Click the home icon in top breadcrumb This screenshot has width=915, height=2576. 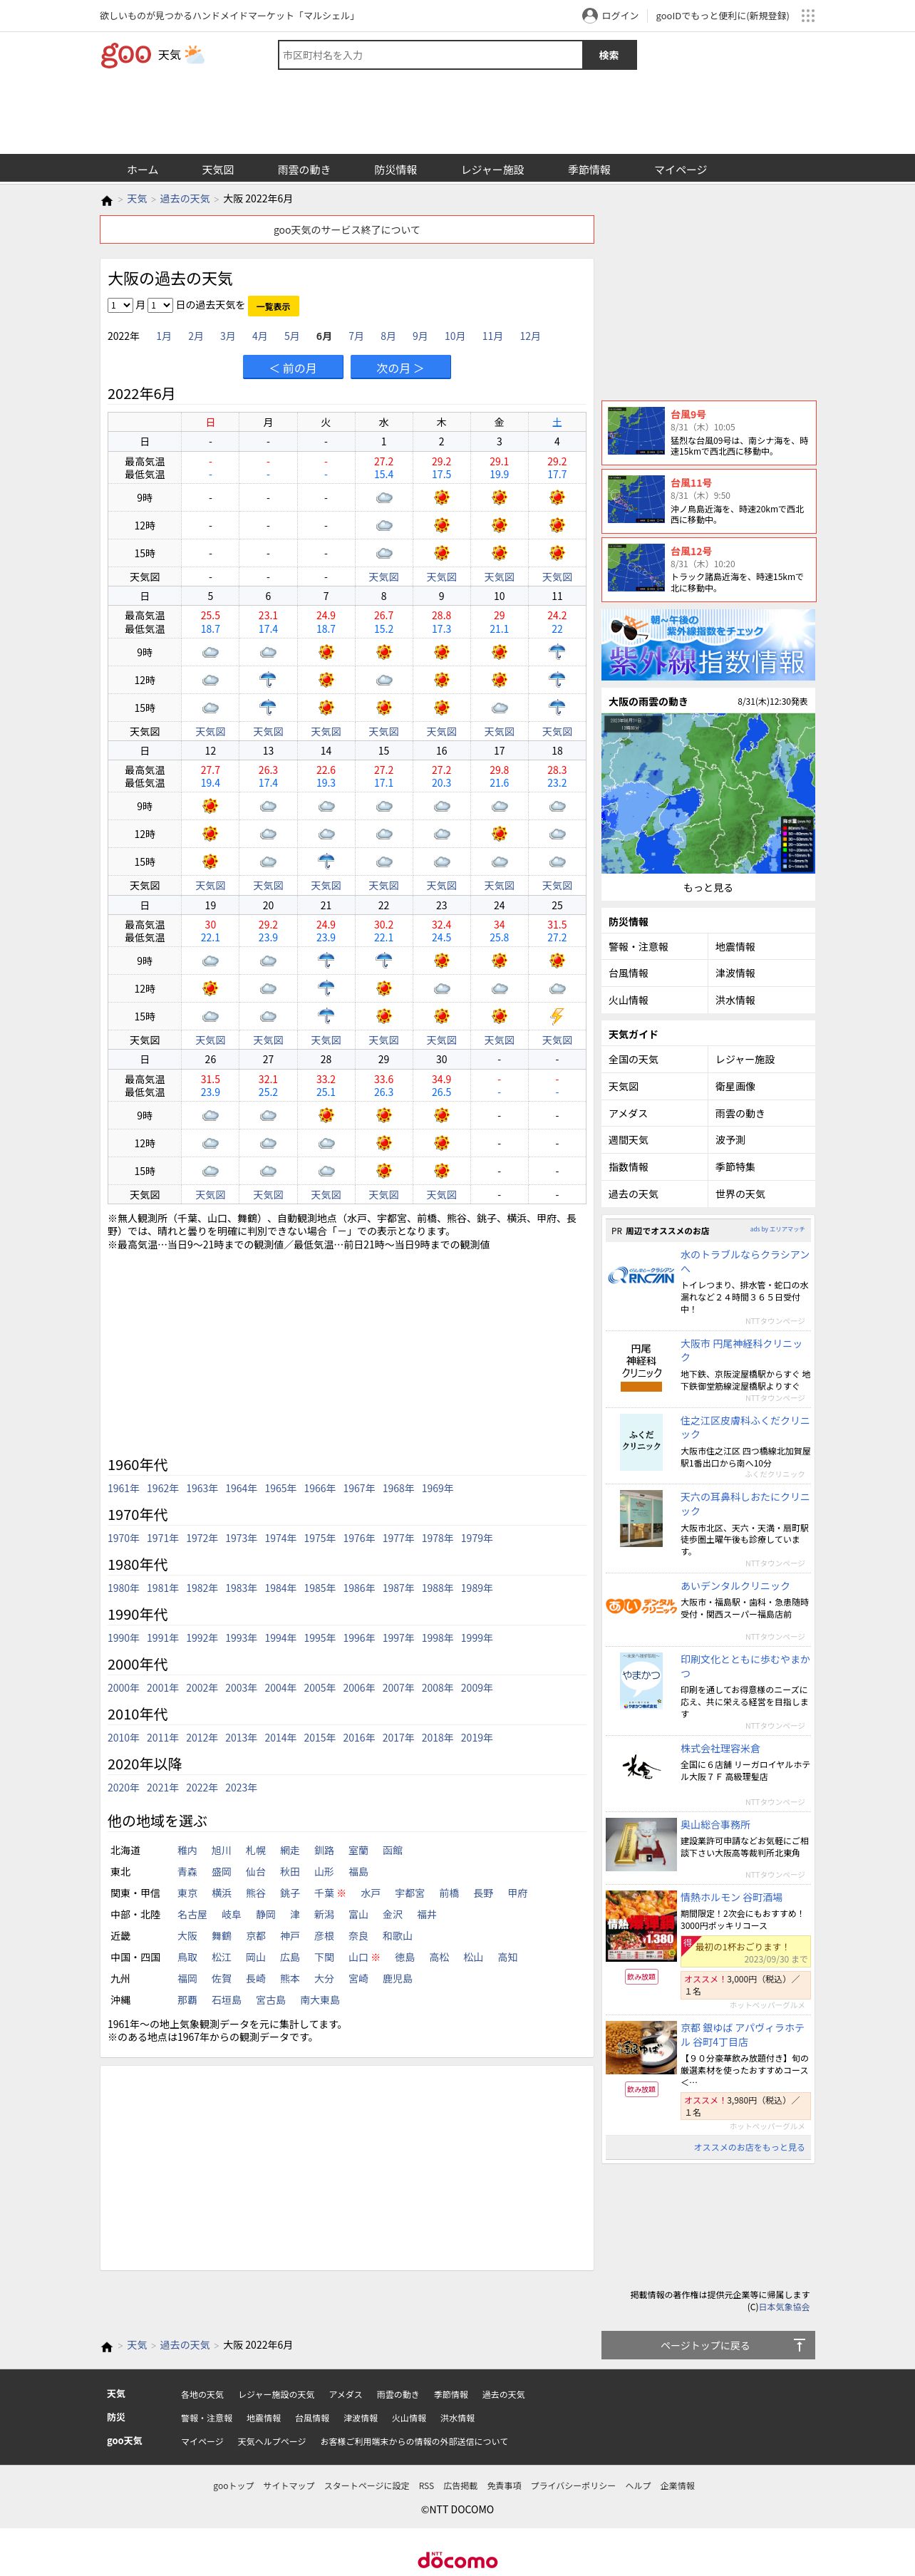[x=107, y=200]
